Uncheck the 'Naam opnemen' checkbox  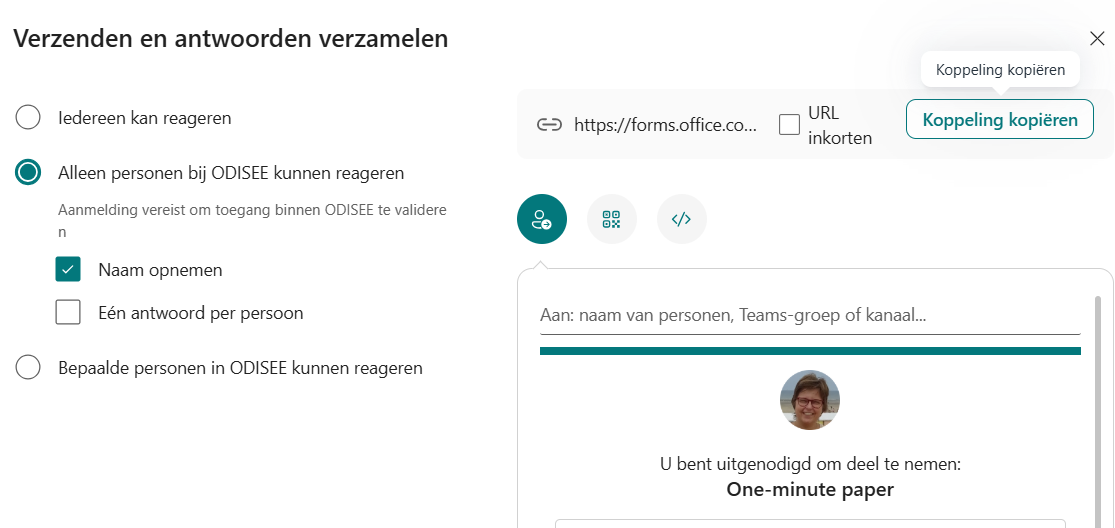tap(68, 270)
